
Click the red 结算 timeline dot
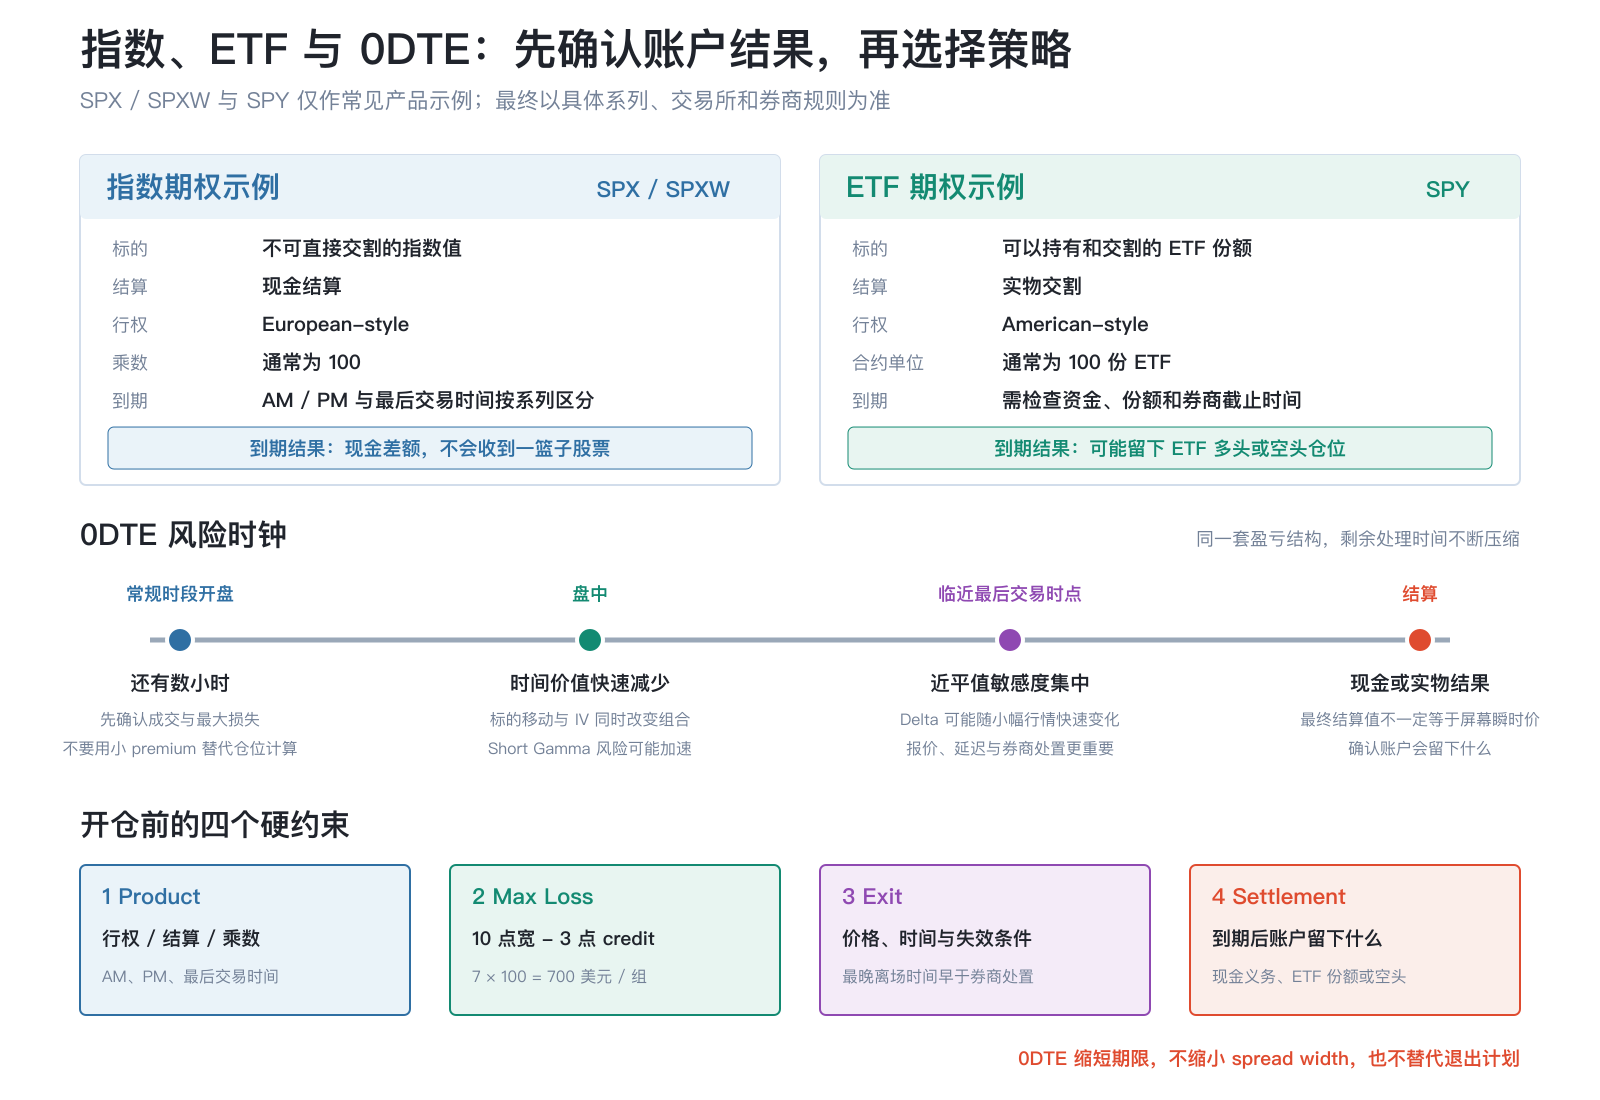coord(1420,640)
